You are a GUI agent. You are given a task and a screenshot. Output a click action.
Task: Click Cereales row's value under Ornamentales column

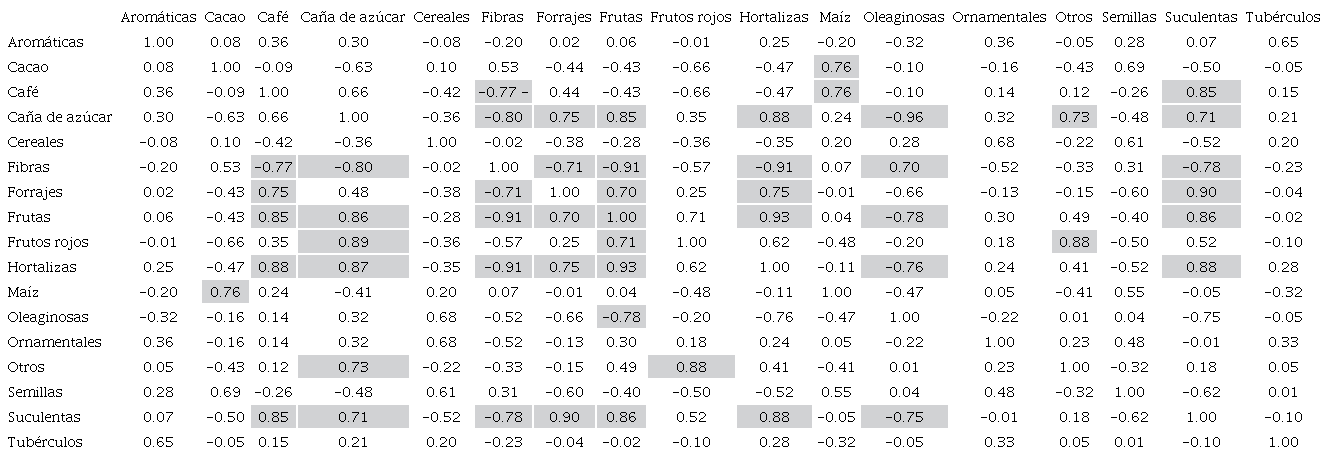[x=998, y=142]
